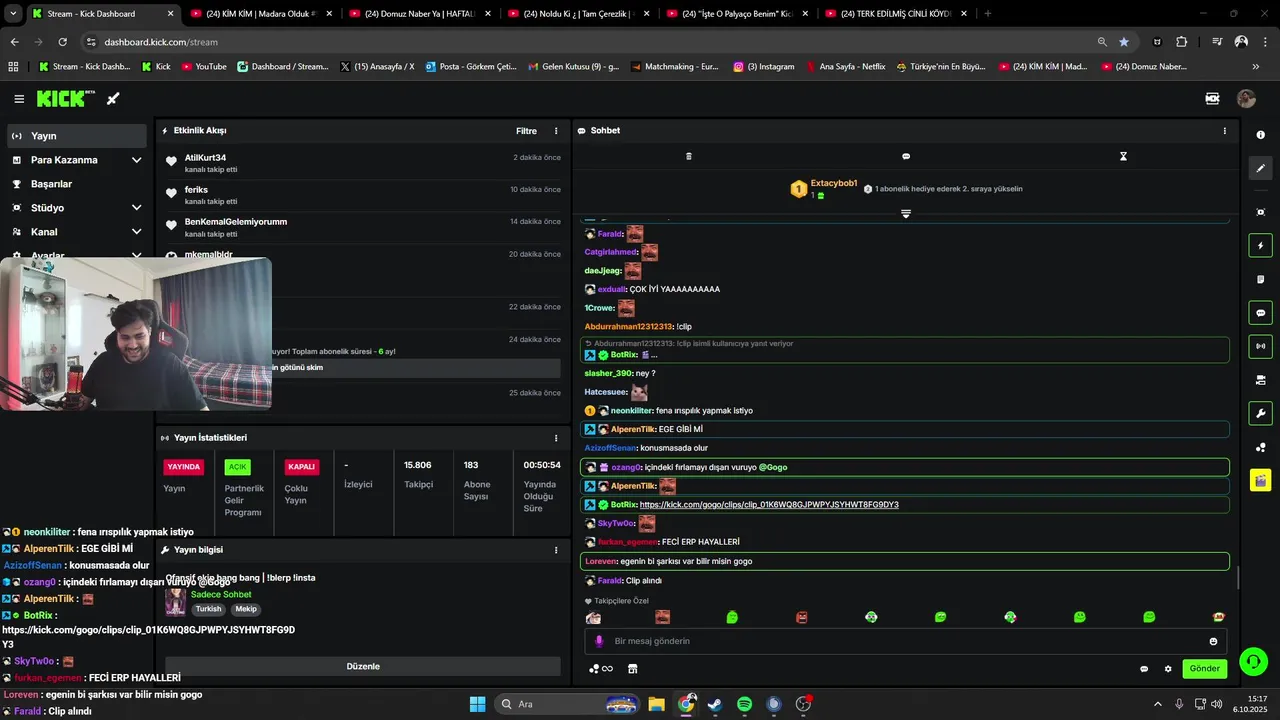The image size is (1280, 720).
Task: Open the Instagram bookmark
Action: [x=763, y=67]
